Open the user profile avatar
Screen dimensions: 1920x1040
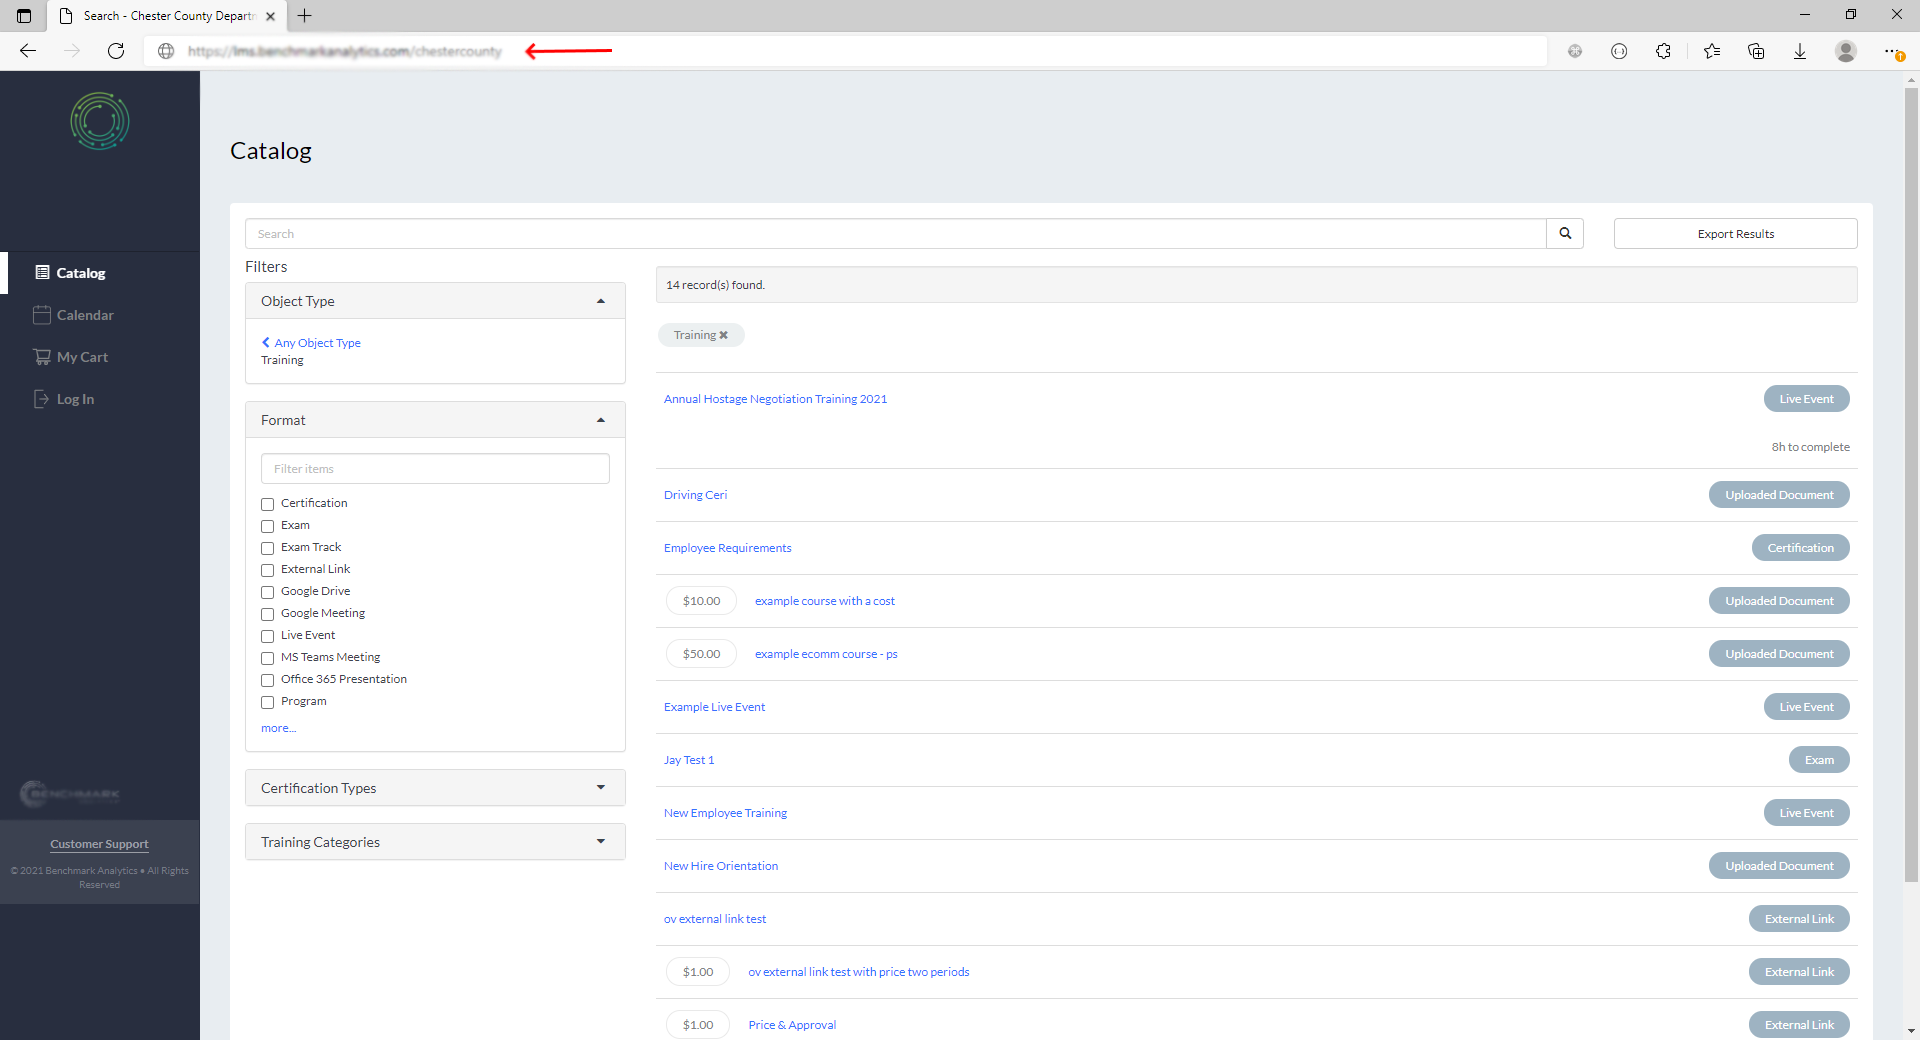pos(1846,51)
